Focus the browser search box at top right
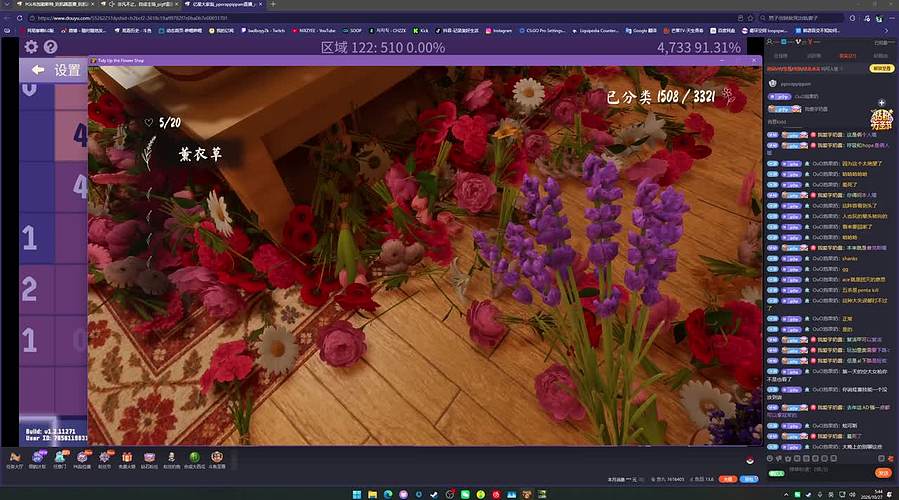This screenshot has height=500, width=899. pyautogui.click(x=802, y=18)
